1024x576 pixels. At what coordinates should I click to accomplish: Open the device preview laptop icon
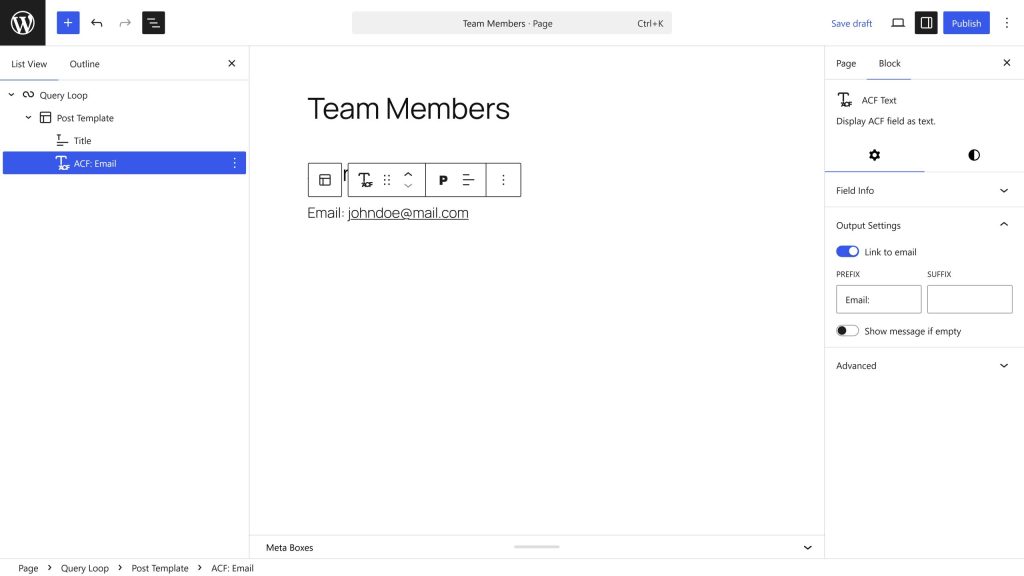click(x=898, y=23)
